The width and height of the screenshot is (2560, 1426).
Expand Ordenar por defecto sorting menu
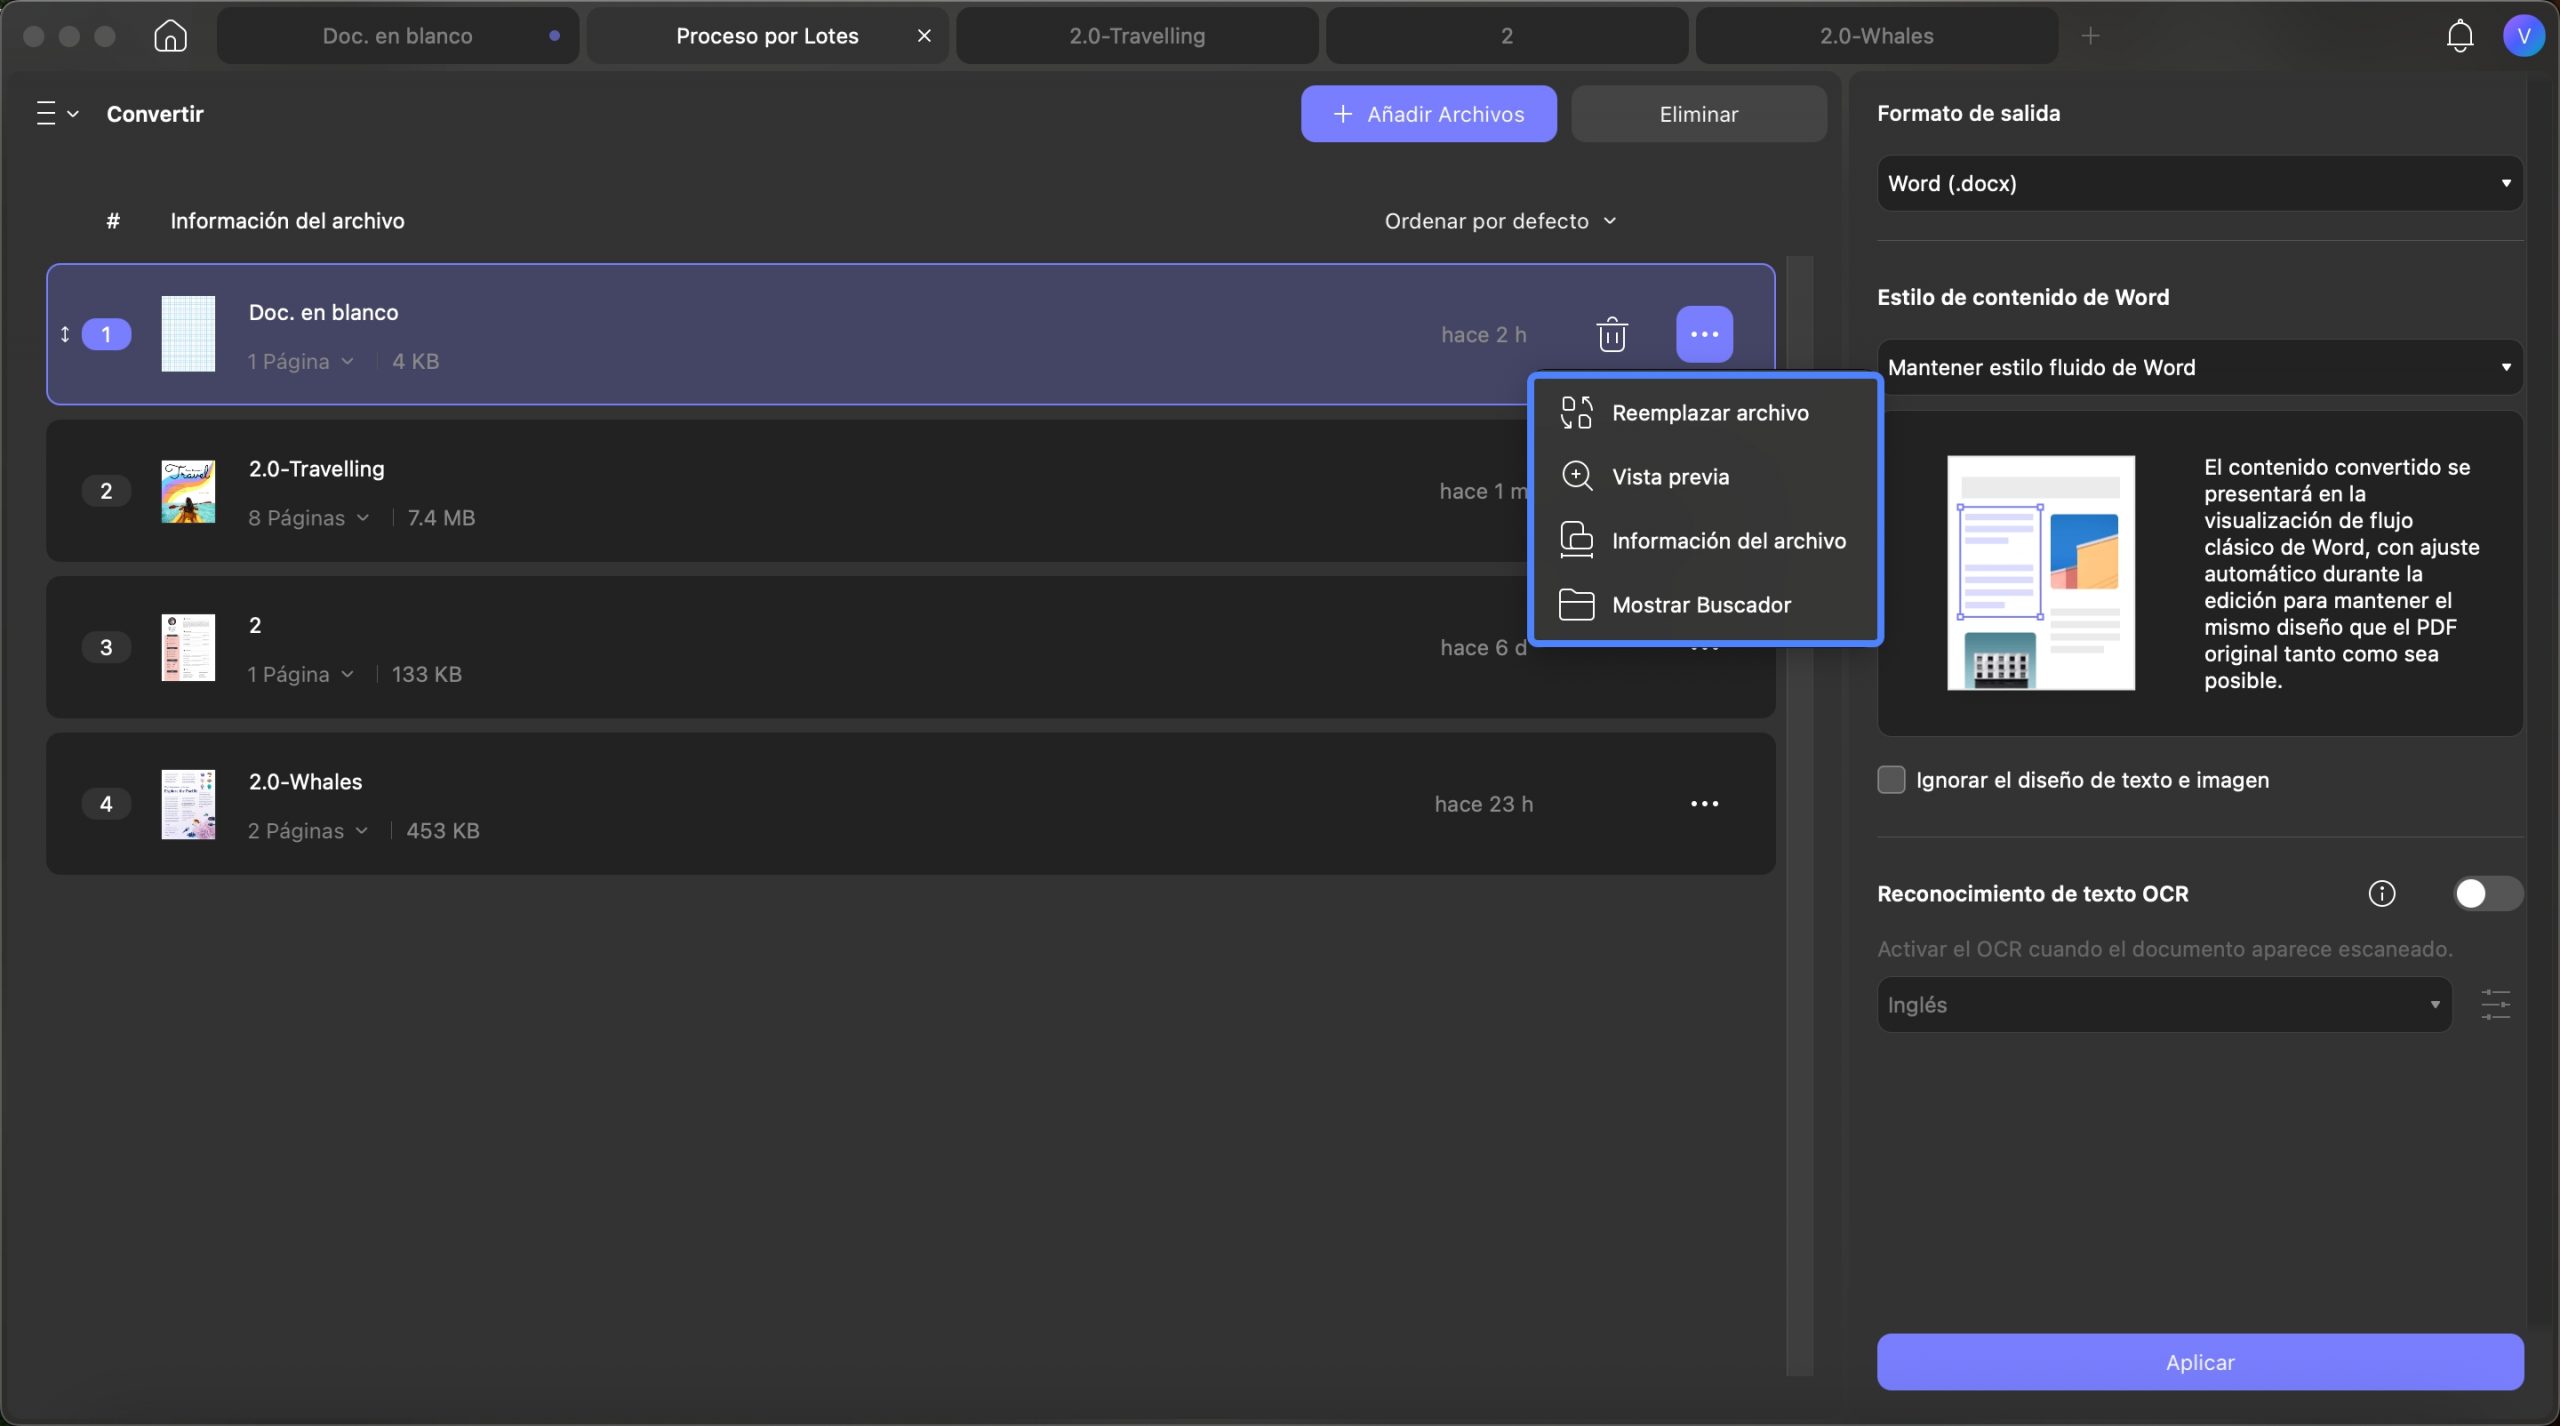(x=1500, y=221)
